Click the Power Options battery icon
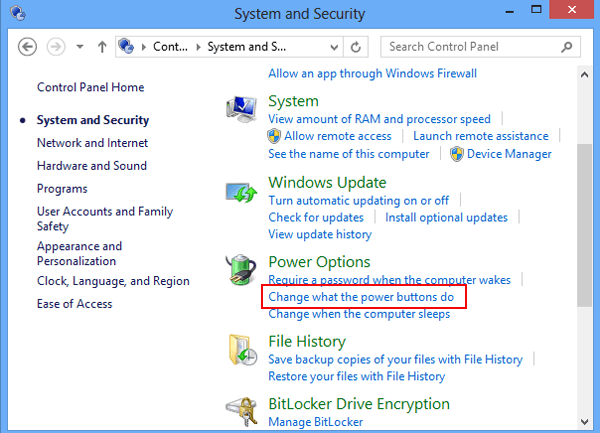 click(241, 270)
